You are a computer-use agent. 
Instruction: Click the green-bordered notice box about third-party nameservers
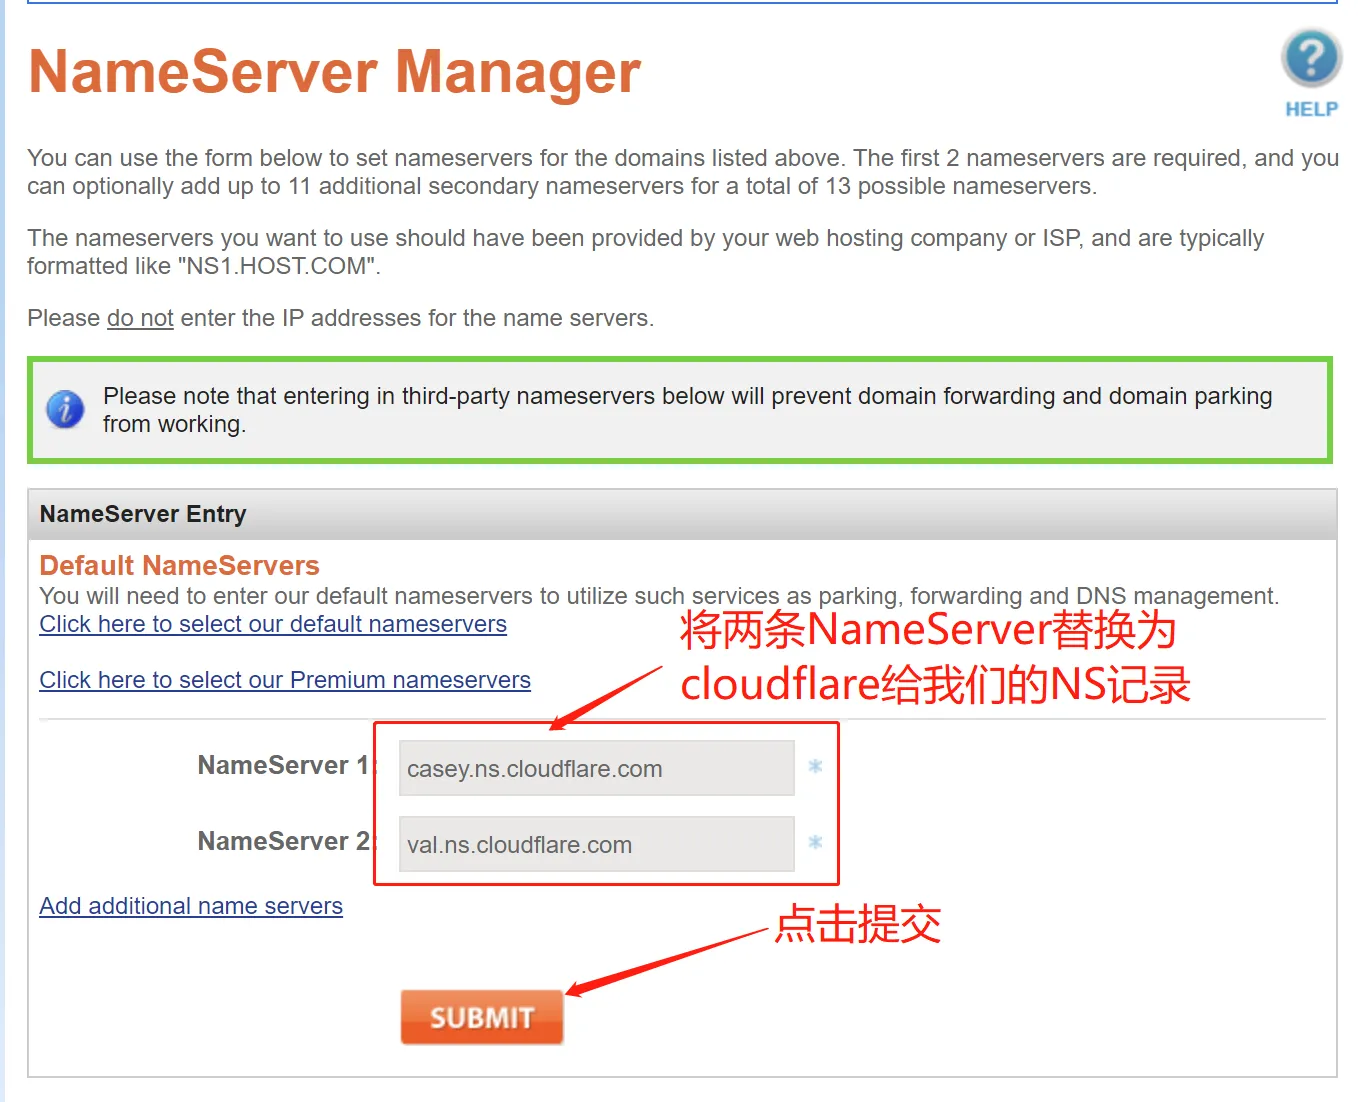[680, 410]
